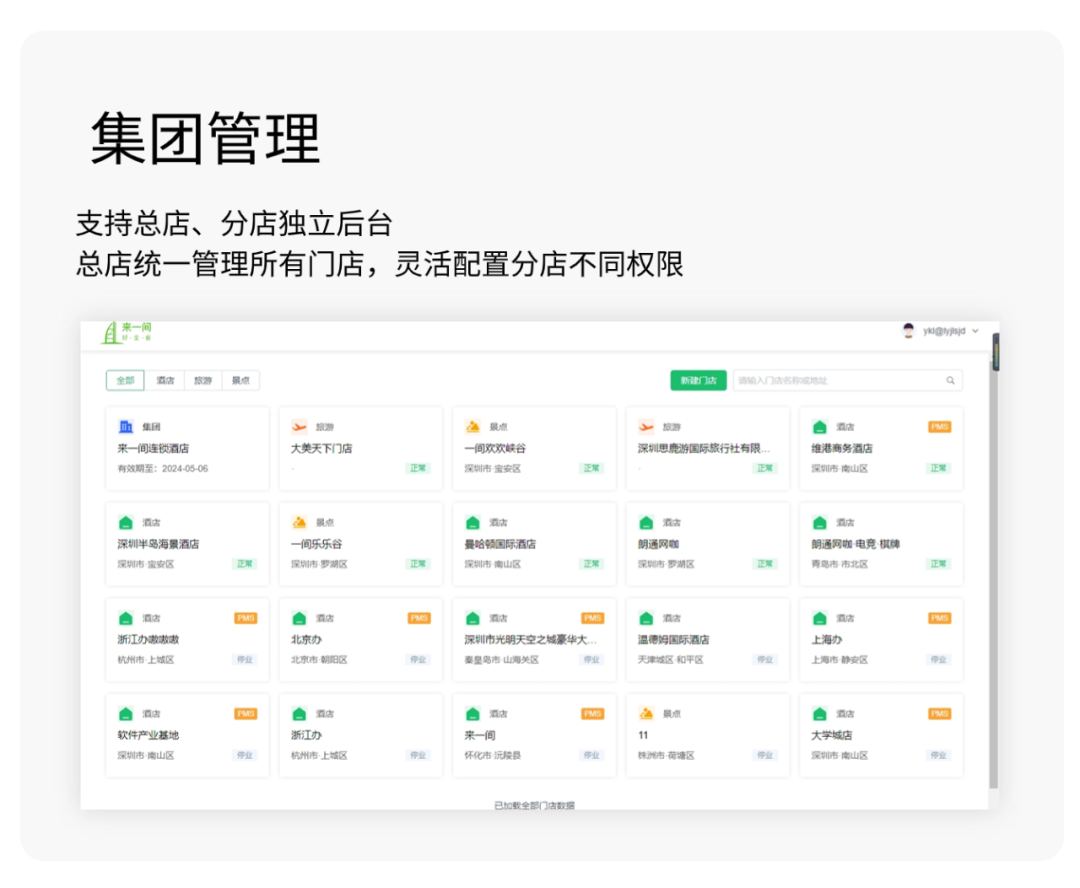
Task: Click the search magnifier icon in the search bar
Action: click(x=951, y=380)
